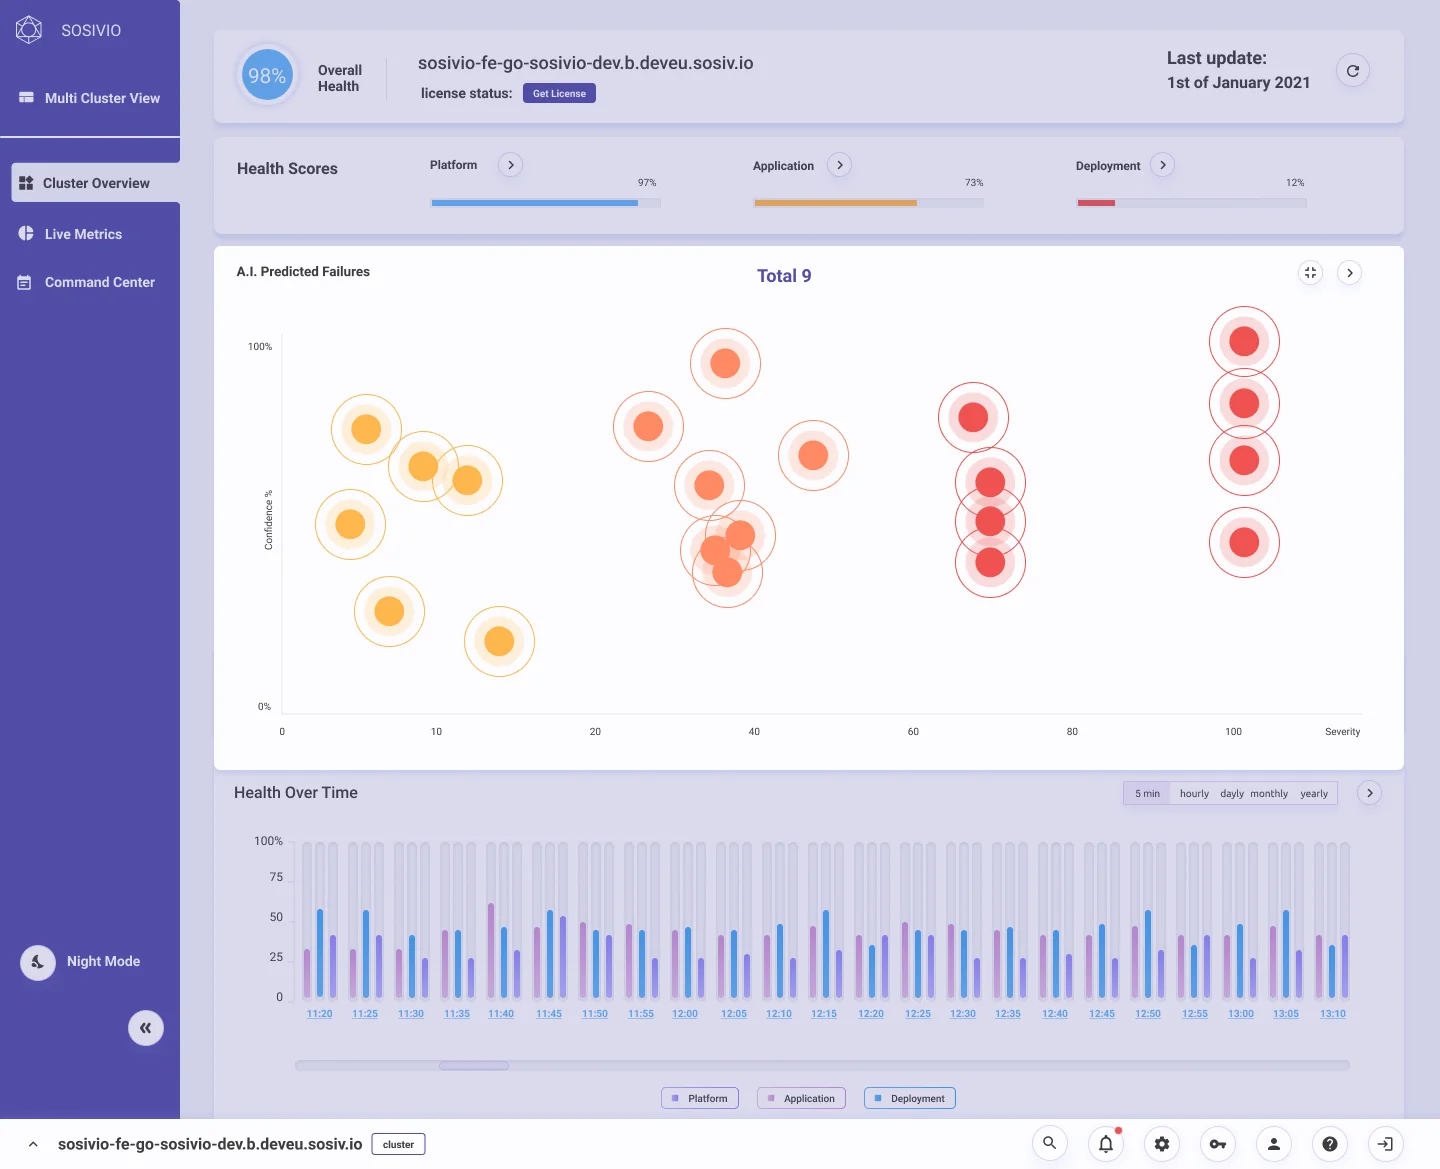Image resolution: width=1440 pixels, height=1169 pixels.
Task: Select the 5 min time range
Action: [x=1147, y=793]
